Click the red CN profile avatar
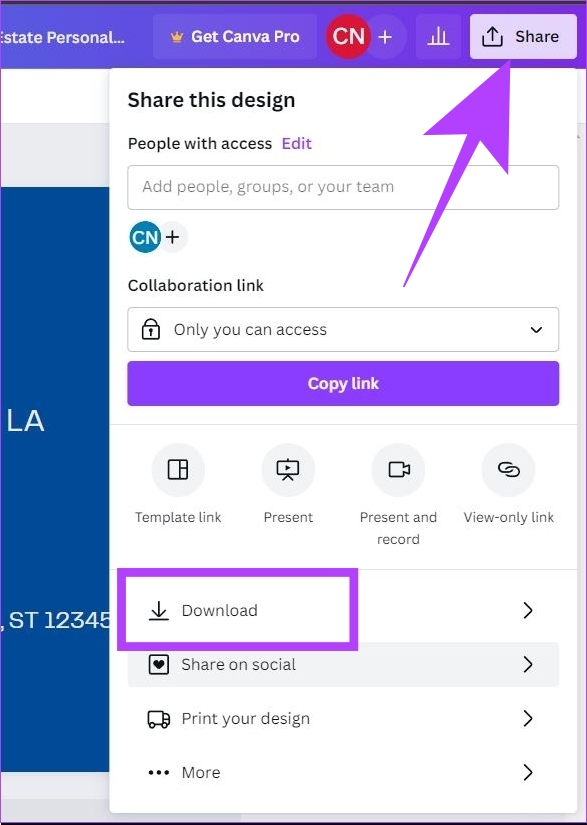The image size is (587, 825). (348, 37)
